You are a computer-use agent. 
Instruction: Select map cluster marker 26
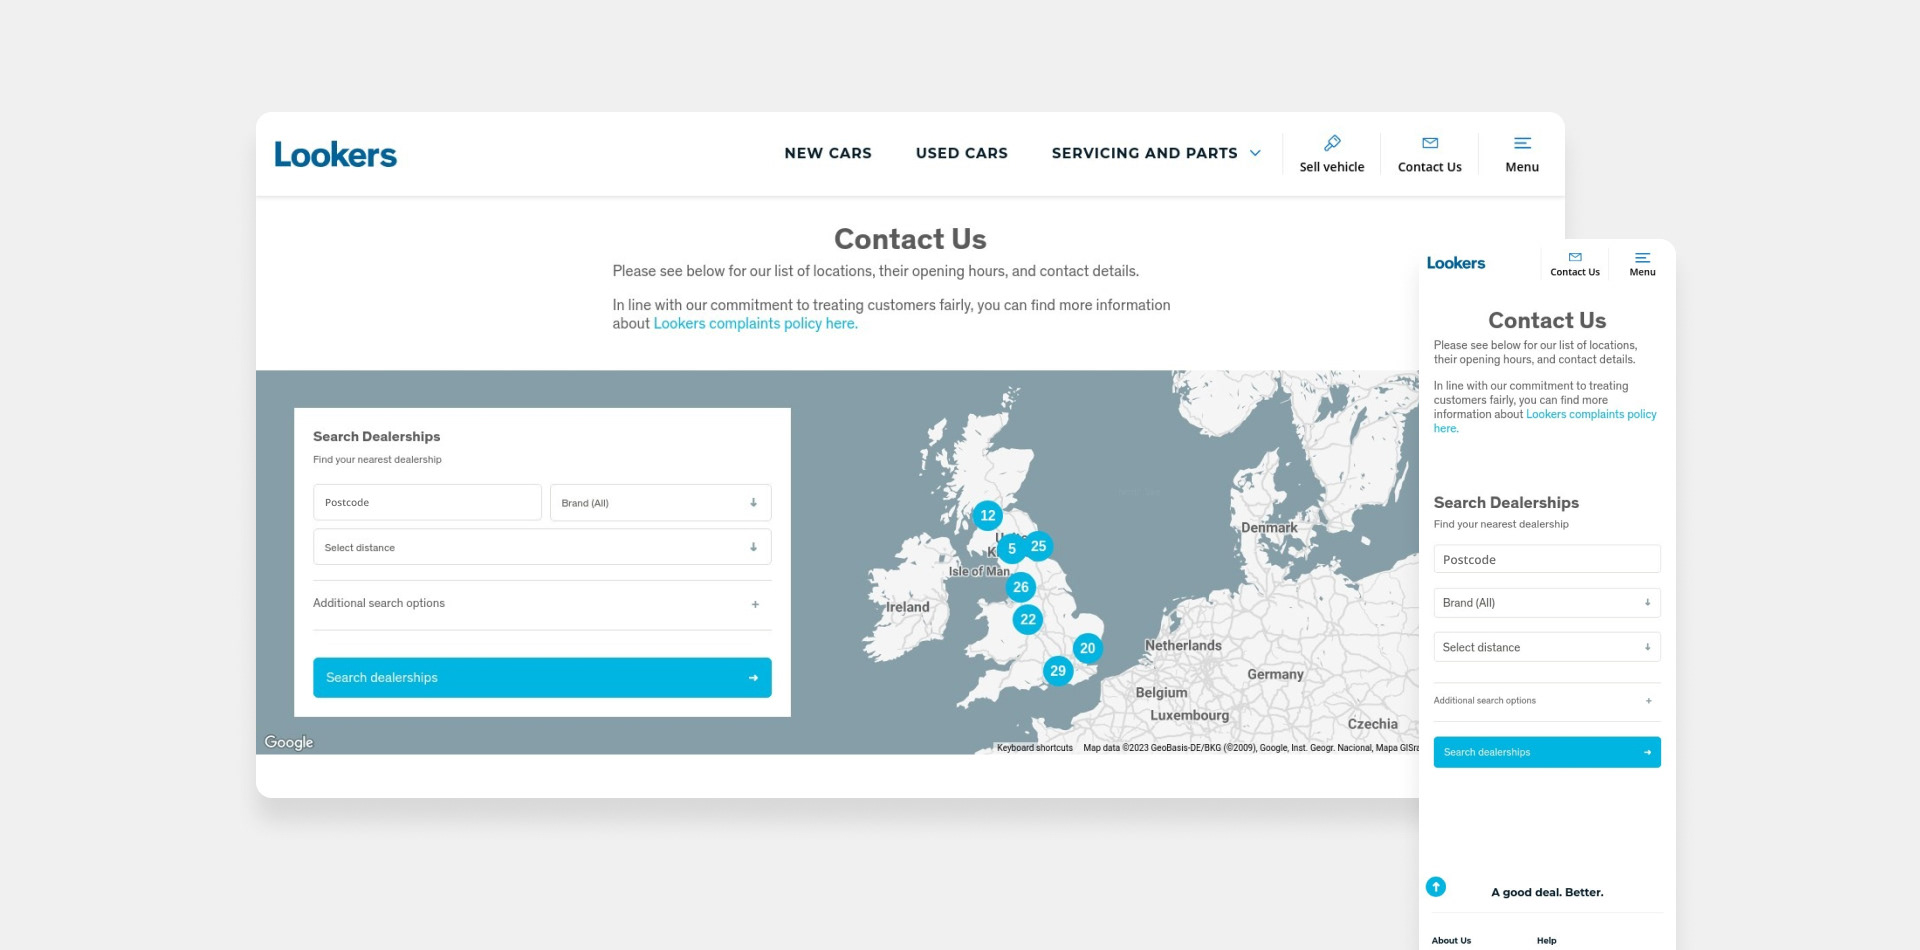(1020, 587)
